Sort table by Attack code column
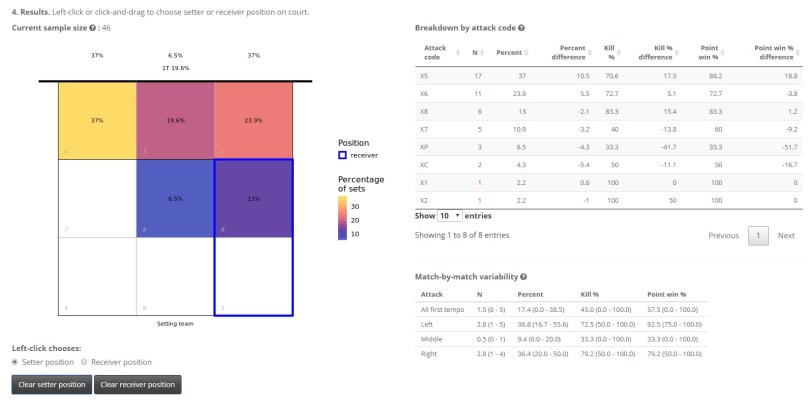This screenshot has height=409, width=810. 436,54
